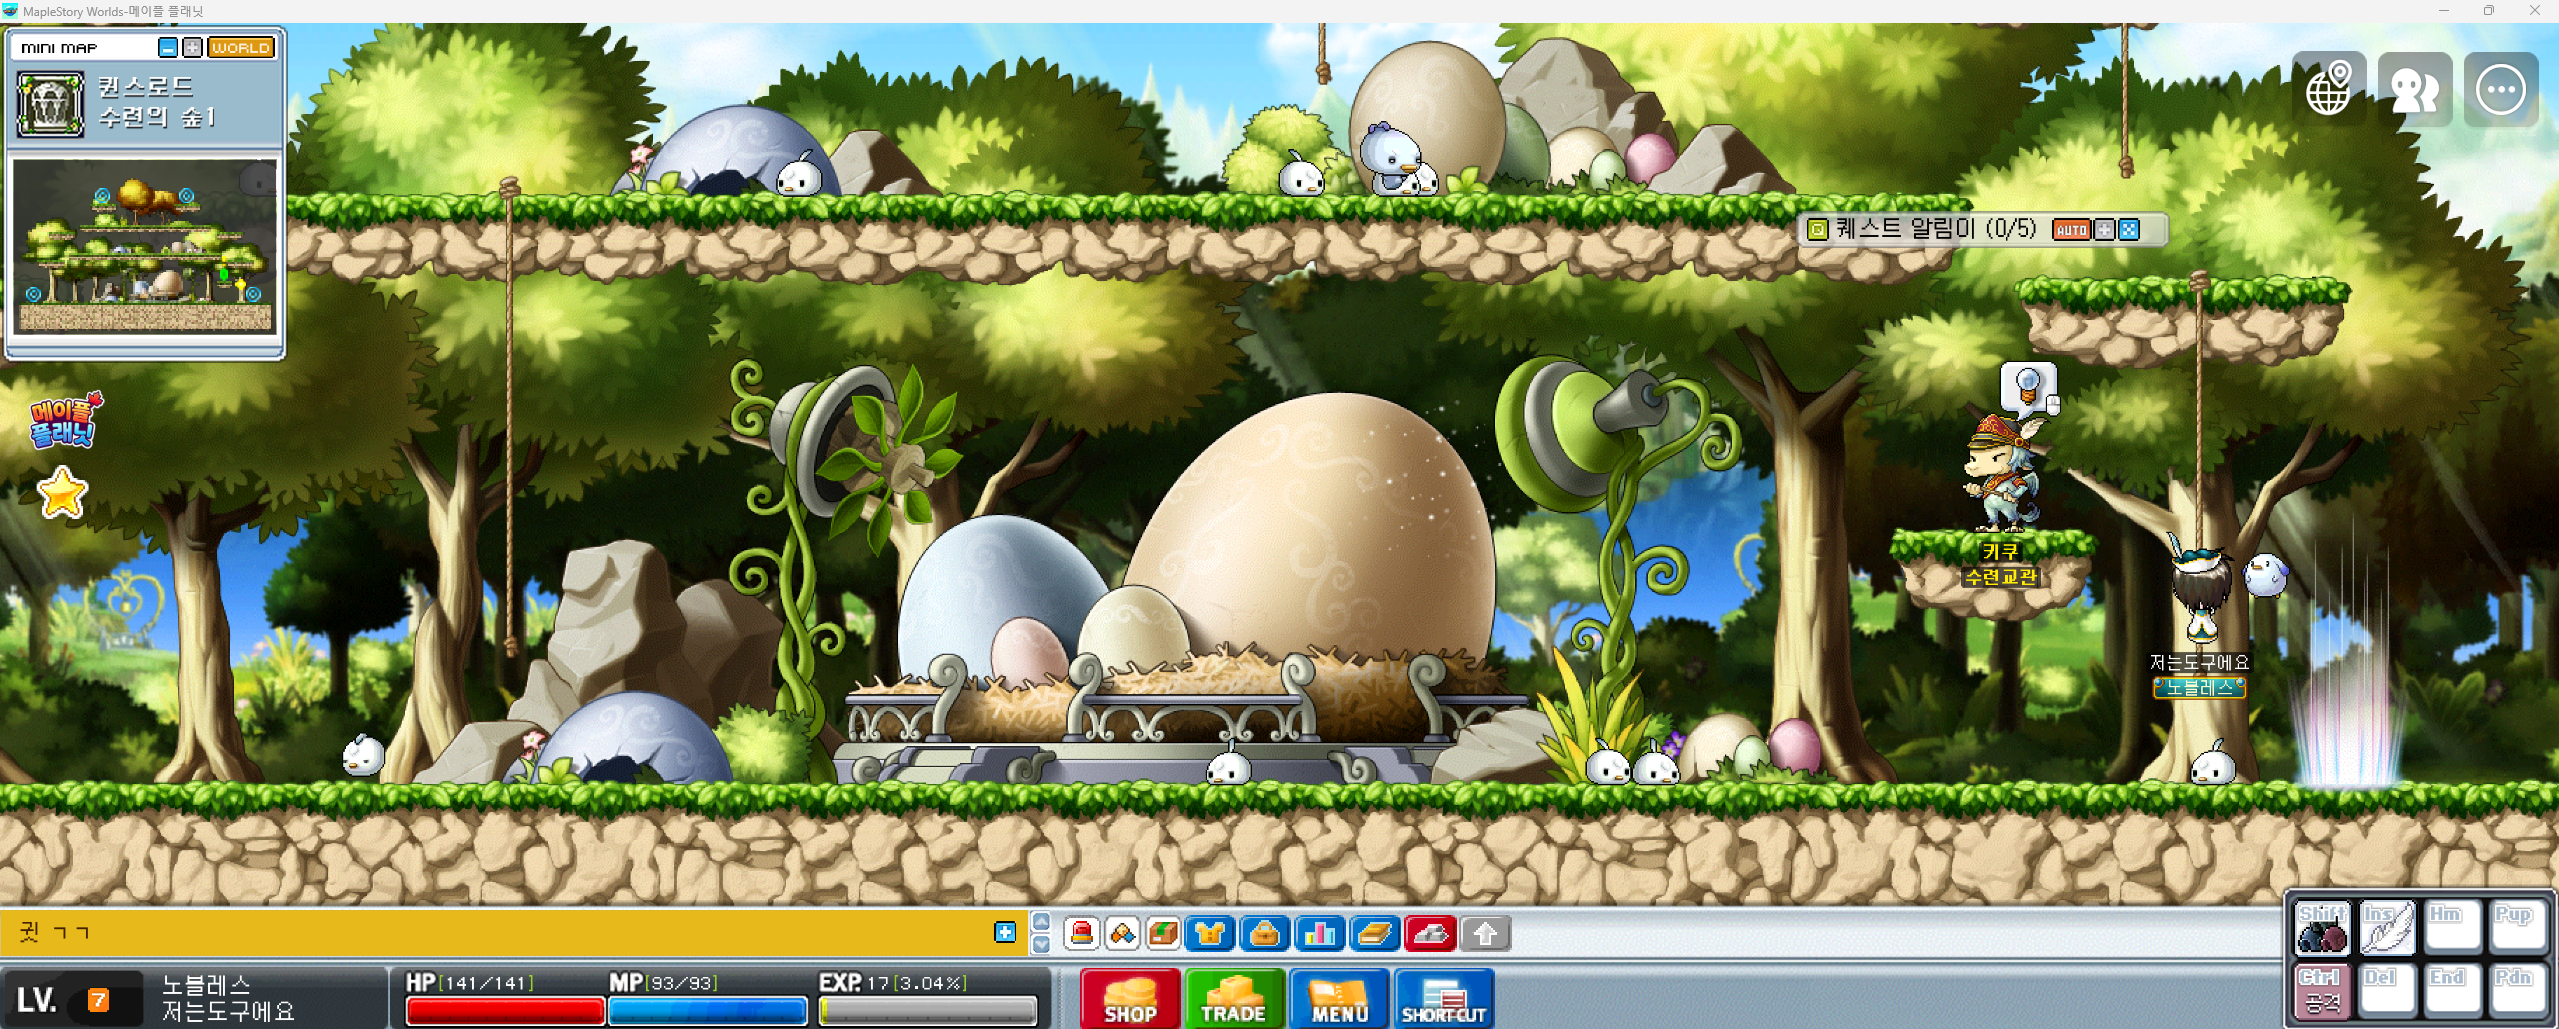The image size is (2559, 1029).
Task: Open the globe world map icon
Action: tap(2329, 89)
